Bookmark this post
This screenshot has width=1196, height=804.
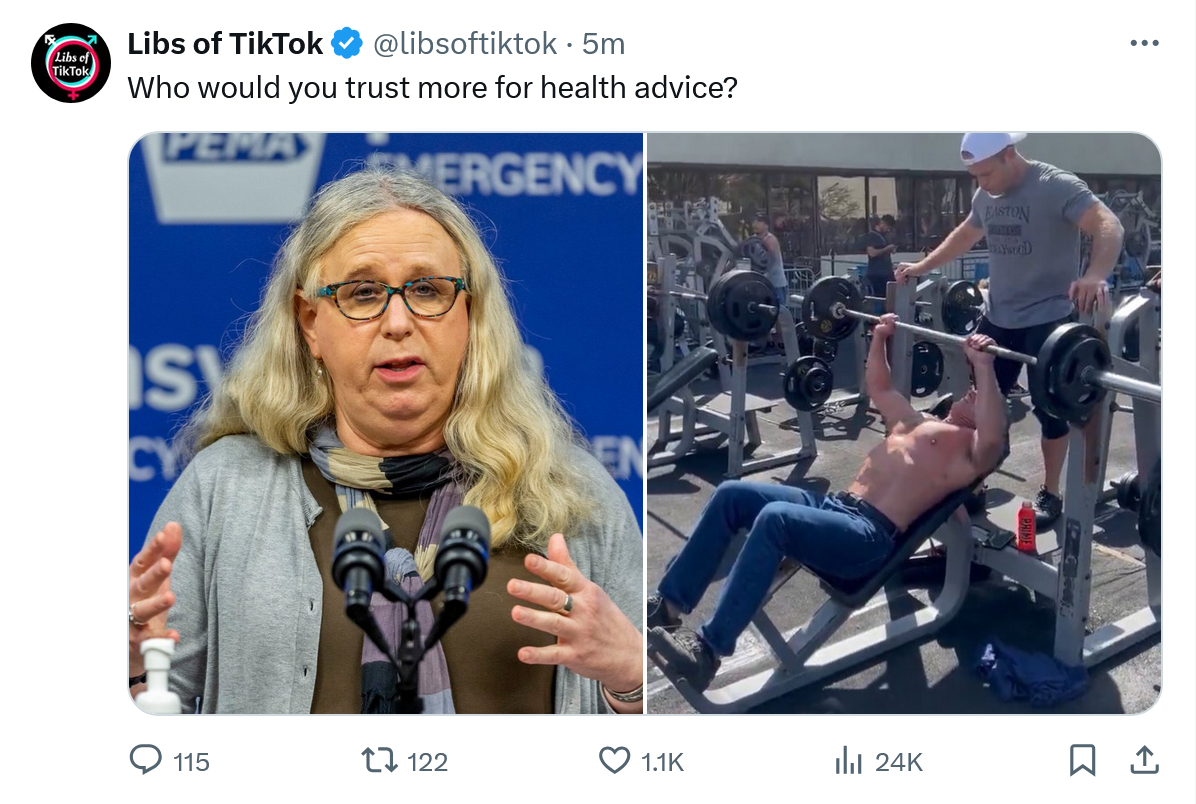click(1082, 761)
